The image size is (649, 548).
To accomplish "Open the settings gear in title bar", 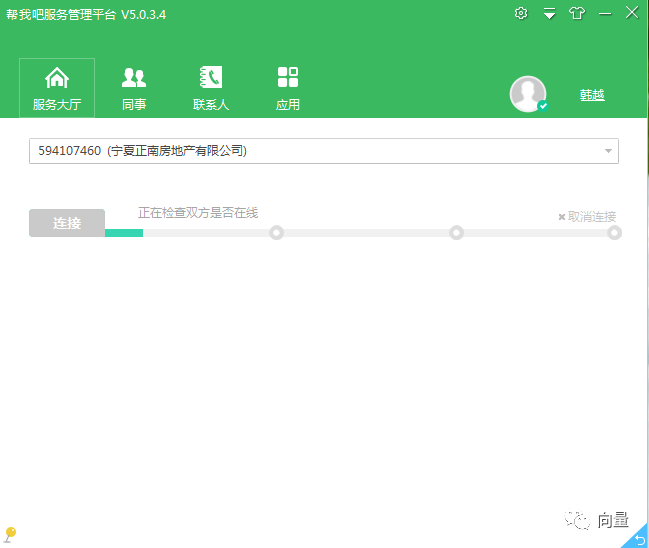I will (x=520, y=13).
